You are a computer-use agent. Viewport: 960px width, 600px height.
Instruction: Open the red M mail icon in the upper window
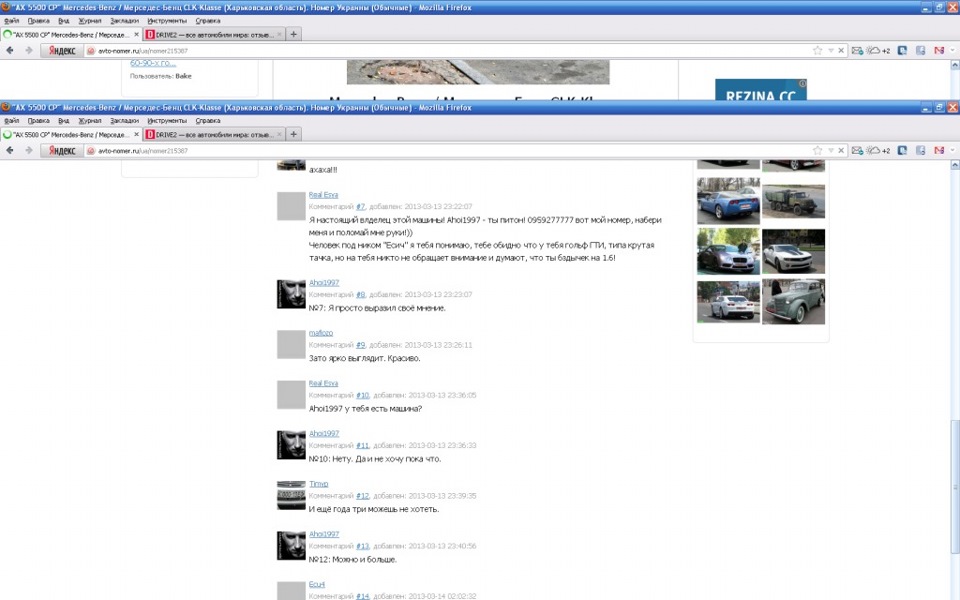tap(939, 50)
